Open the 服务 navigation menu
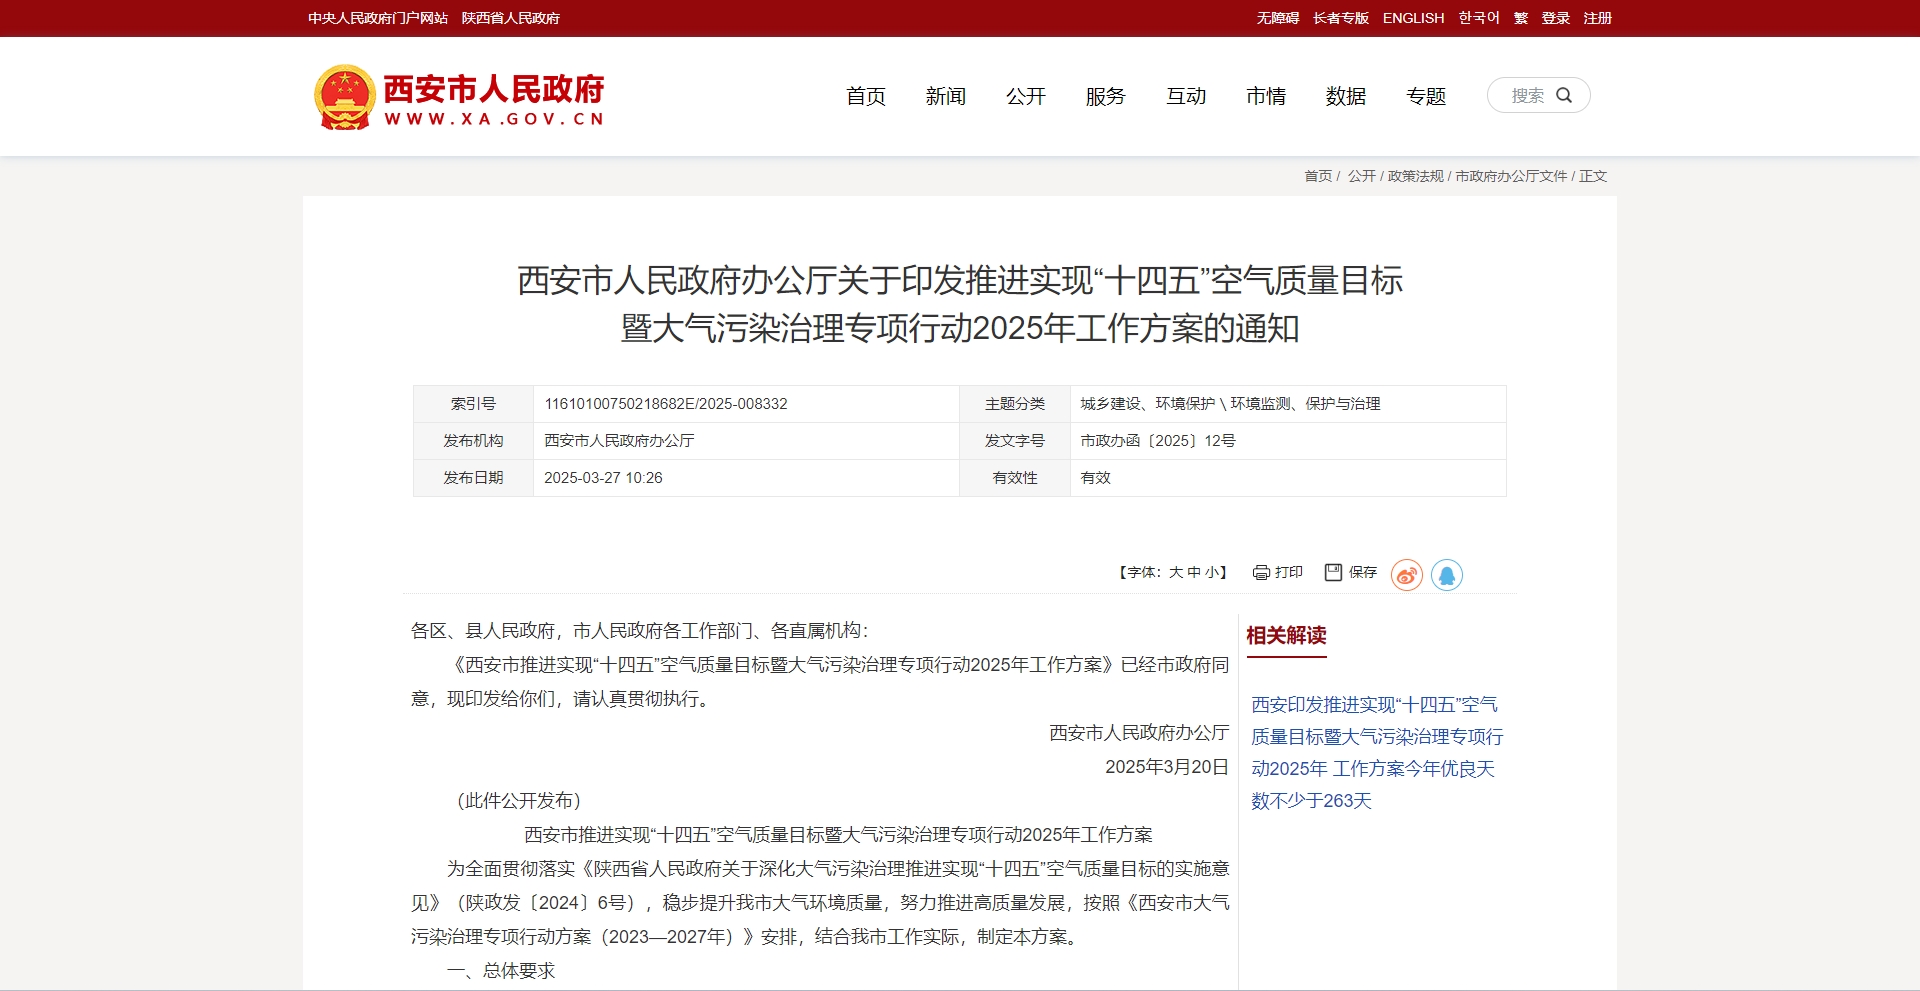Screen dimensions: 1920x991 point(1105,97)
